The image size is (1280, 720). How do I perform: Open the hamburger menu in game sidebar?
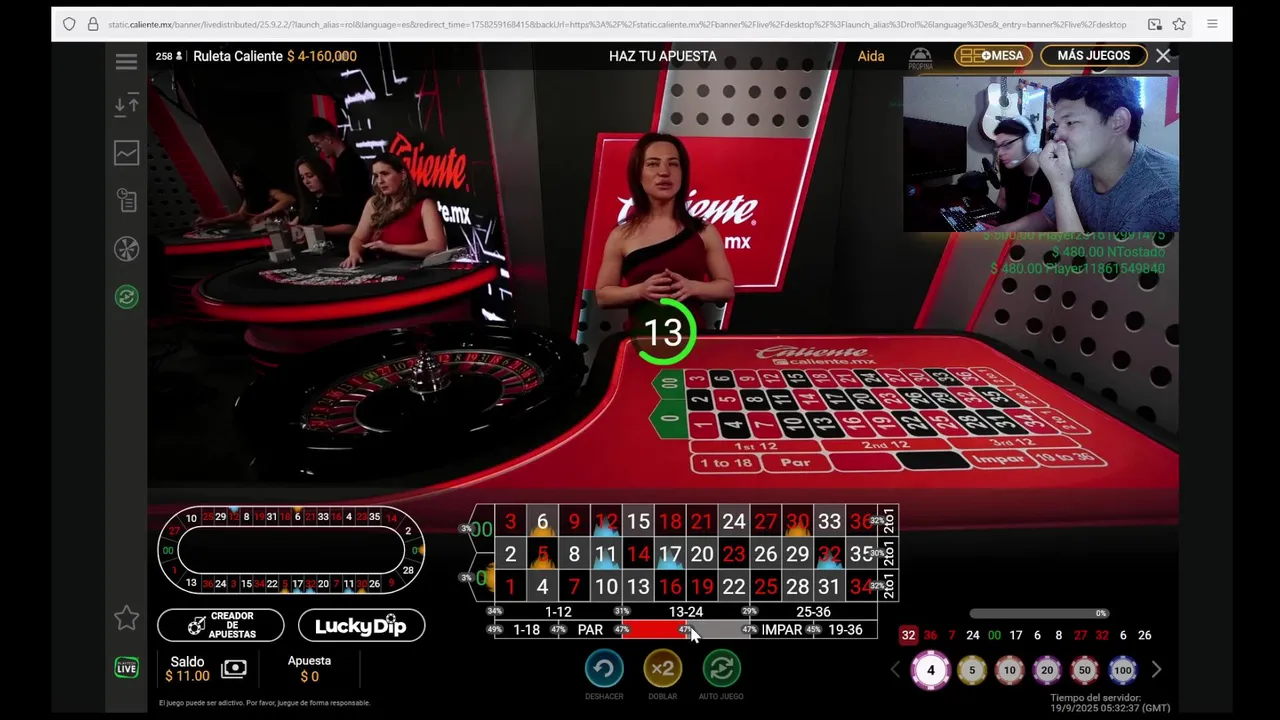(126, 62)
